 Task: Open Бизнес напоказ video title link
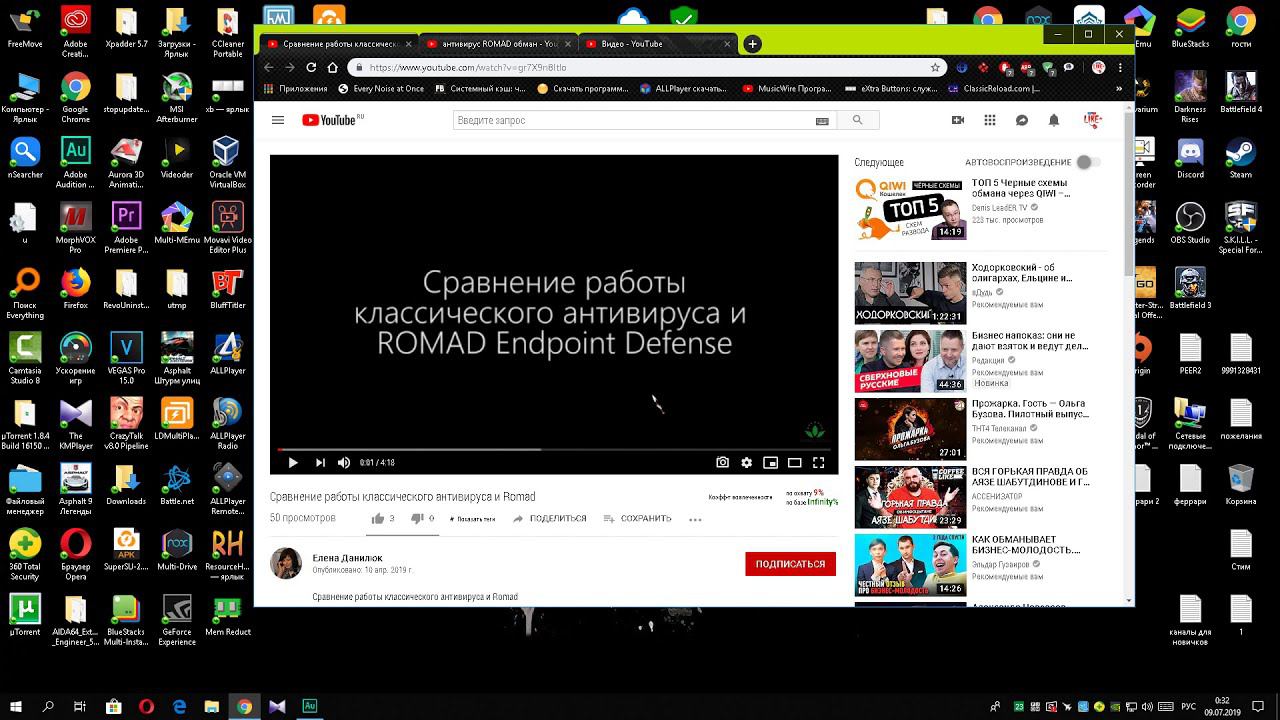1030,341
